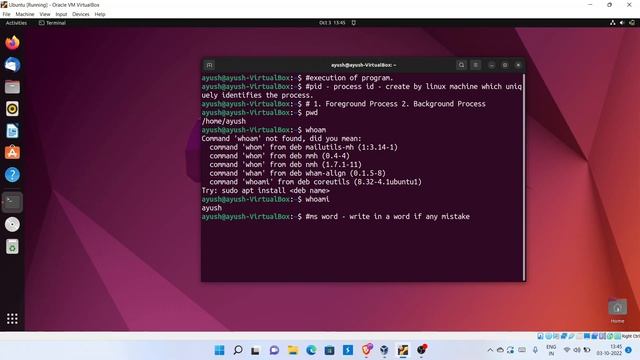Open Microsoft Store in taskbar
This screenshot has height=360, width=640.
[329, 350]
